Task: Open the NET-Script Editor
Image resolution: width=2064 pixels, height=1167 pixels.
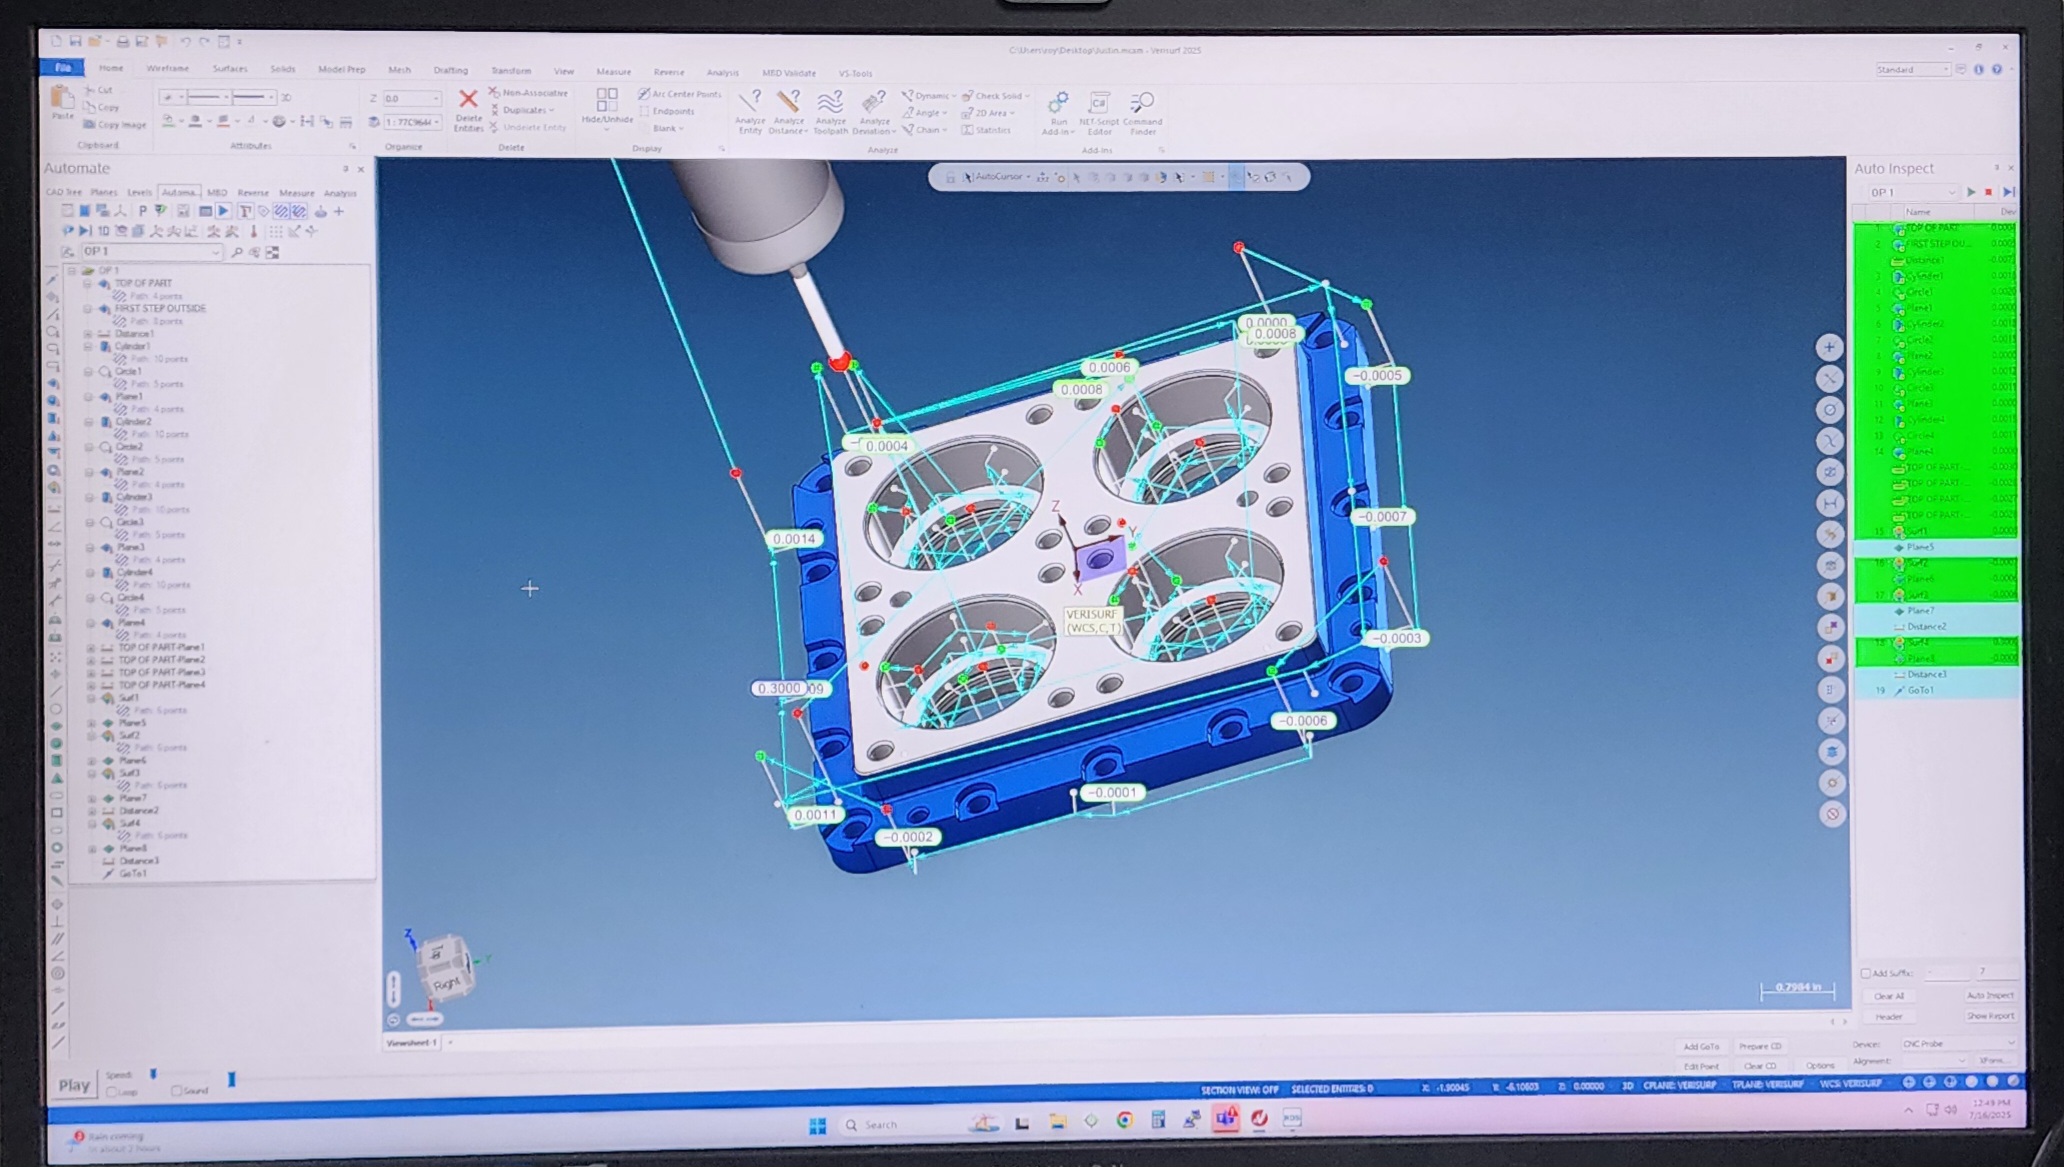Action: (x=1098, y=103)
